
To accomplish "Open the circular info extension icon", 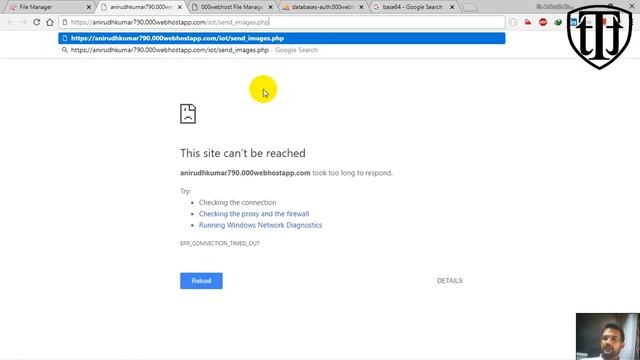I will pyautogui.click(x=513, y=22).
